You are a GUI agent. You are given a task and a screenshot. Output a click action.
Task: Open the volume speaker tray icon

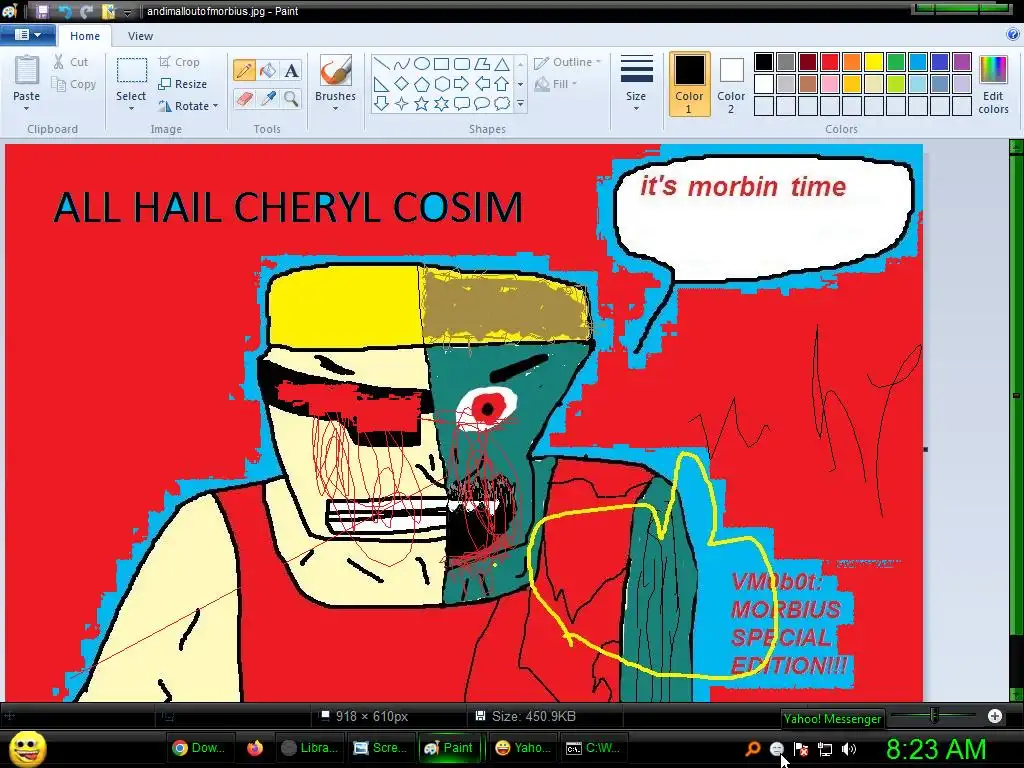tap(849, 749)
